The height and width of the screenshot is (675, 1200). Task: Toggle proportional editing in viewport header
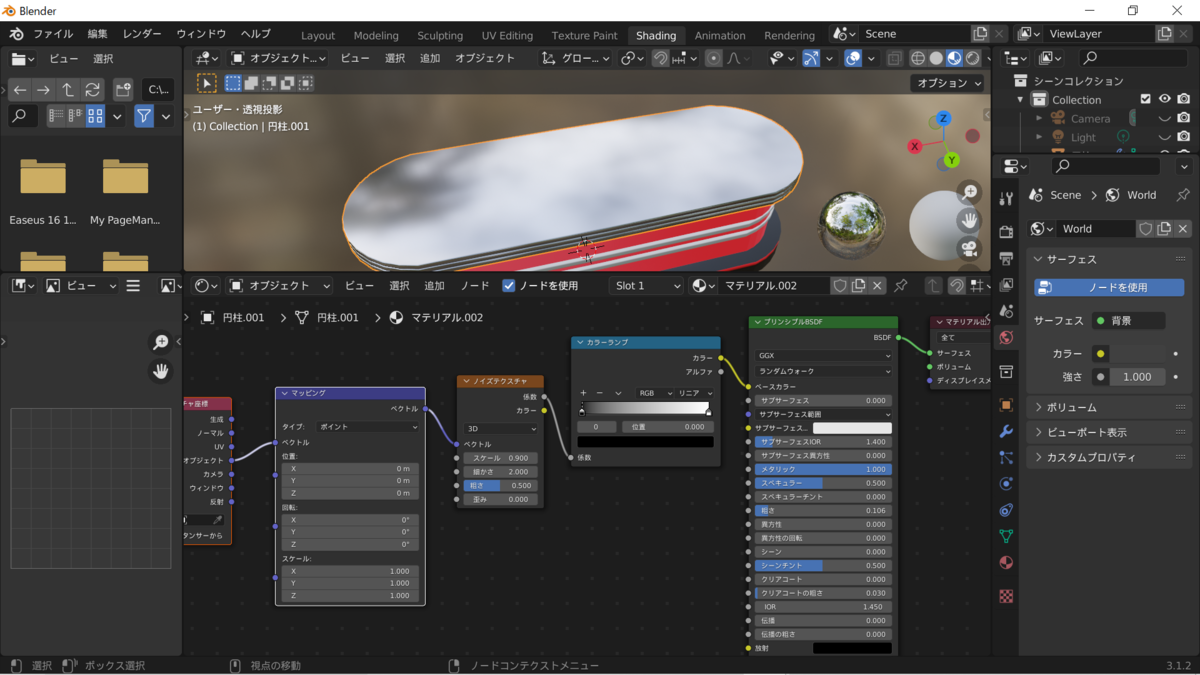coord(713,58)
